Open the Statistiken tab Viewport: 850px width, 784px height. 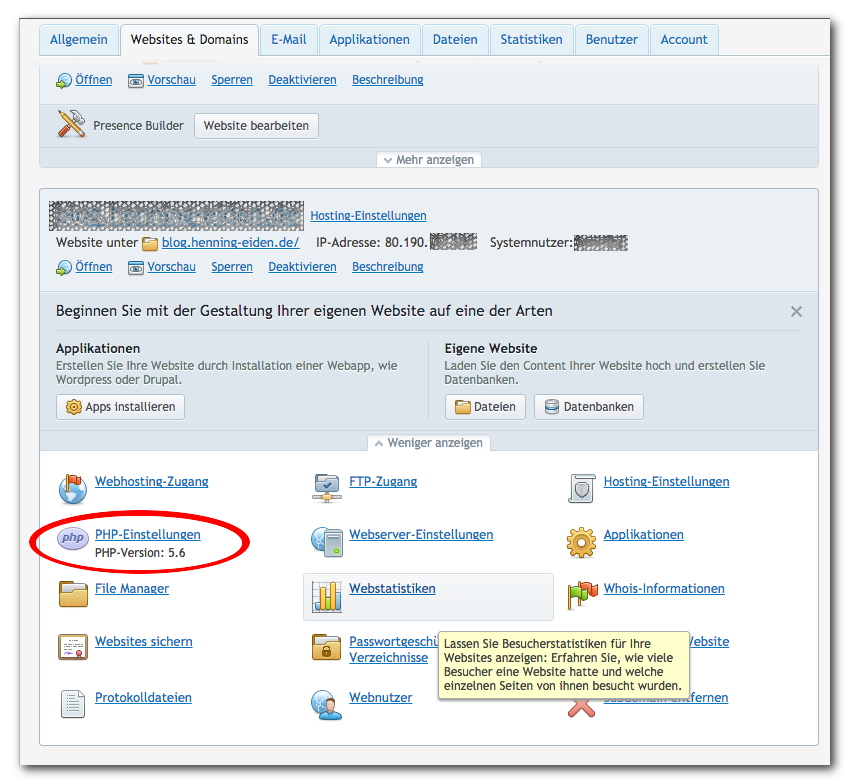(x=531, y=40)
